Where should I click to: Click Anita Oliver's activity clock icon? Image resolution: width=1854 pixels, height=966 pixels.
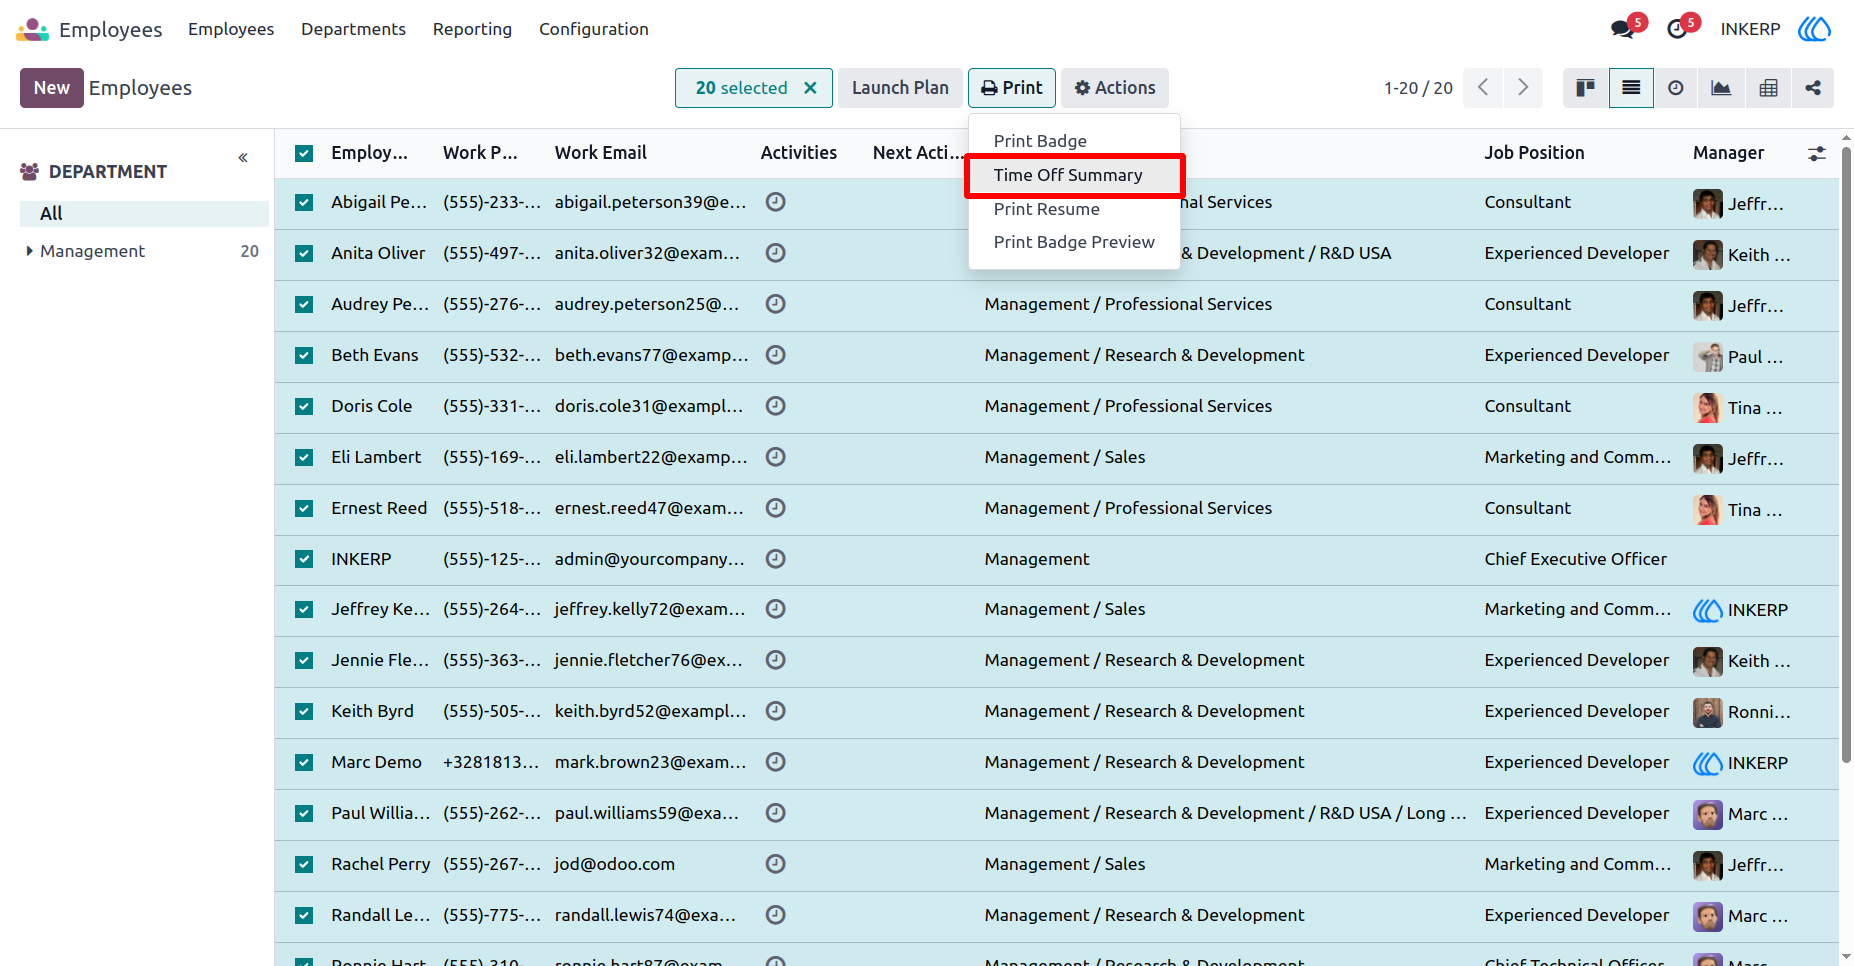click(775, 253)
